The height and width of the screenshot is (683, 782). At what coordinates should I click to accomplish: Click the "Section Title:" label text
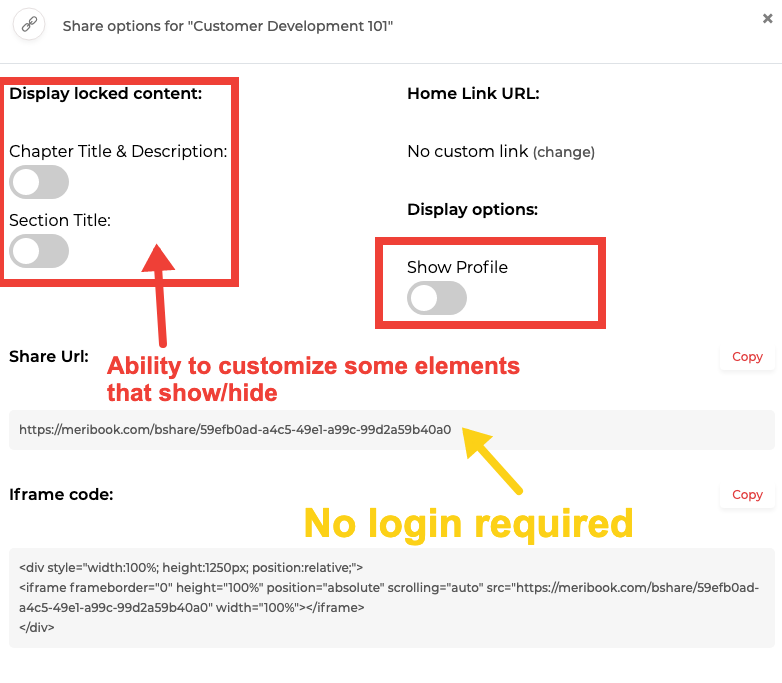pyautogui.click(x=60, y=220)
